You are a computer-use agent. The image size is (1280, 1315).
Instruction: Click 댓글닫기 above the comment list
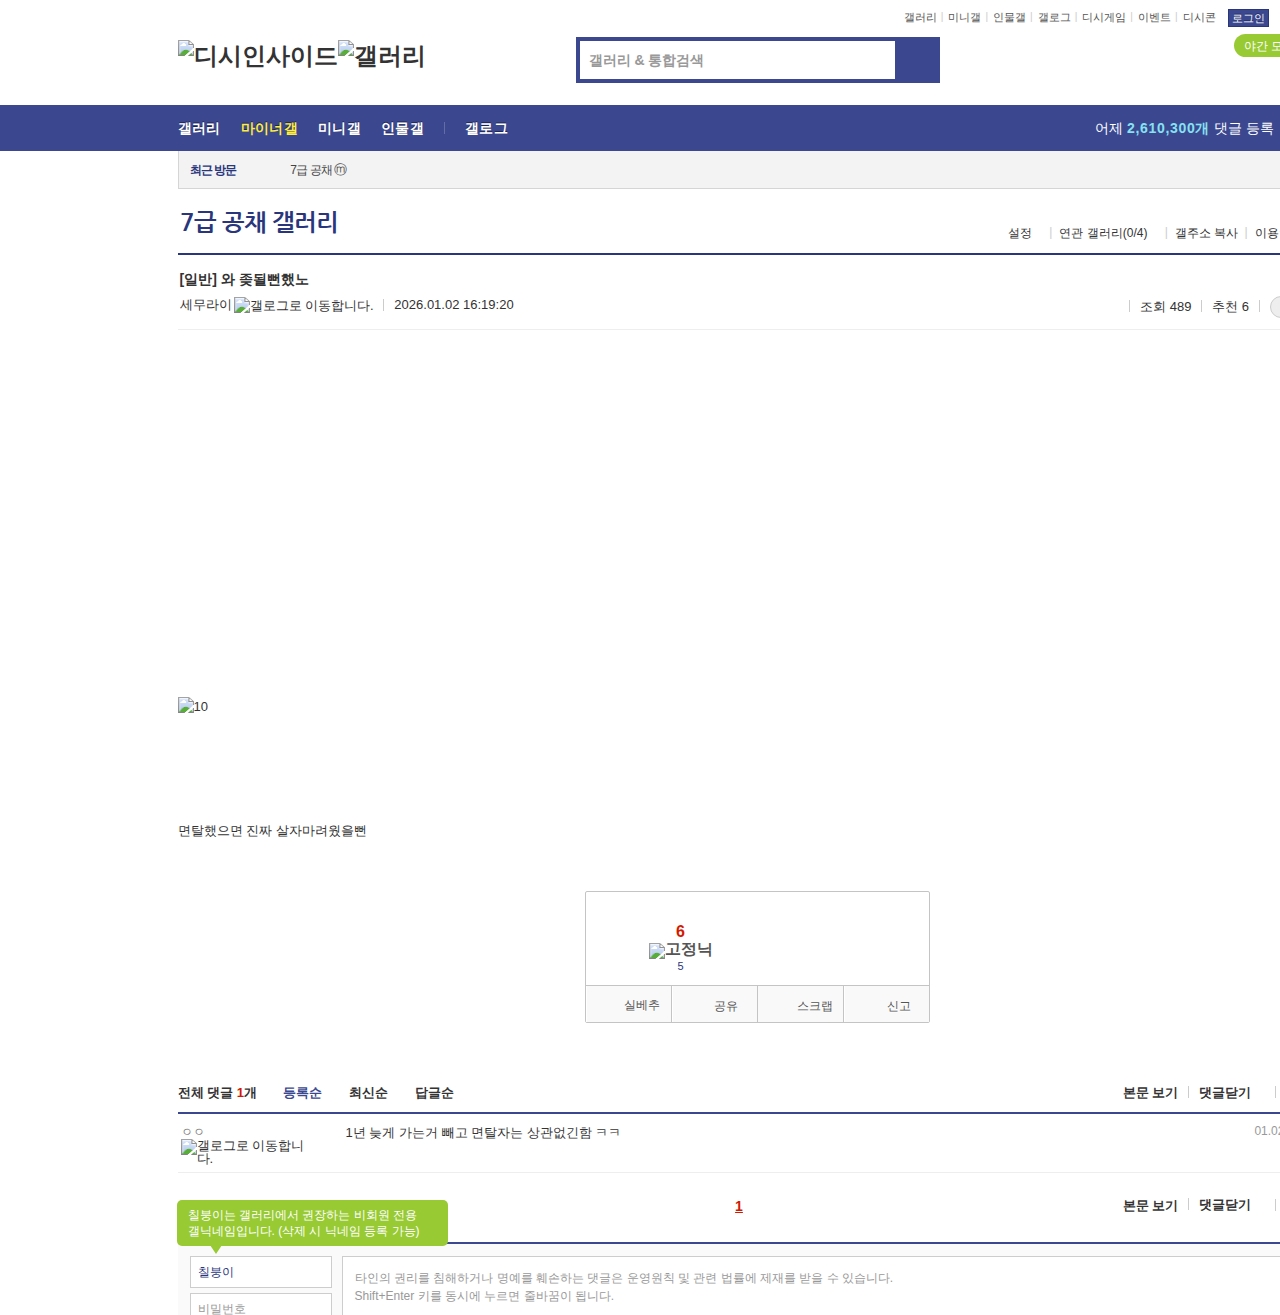(x=1225, y=1093)
